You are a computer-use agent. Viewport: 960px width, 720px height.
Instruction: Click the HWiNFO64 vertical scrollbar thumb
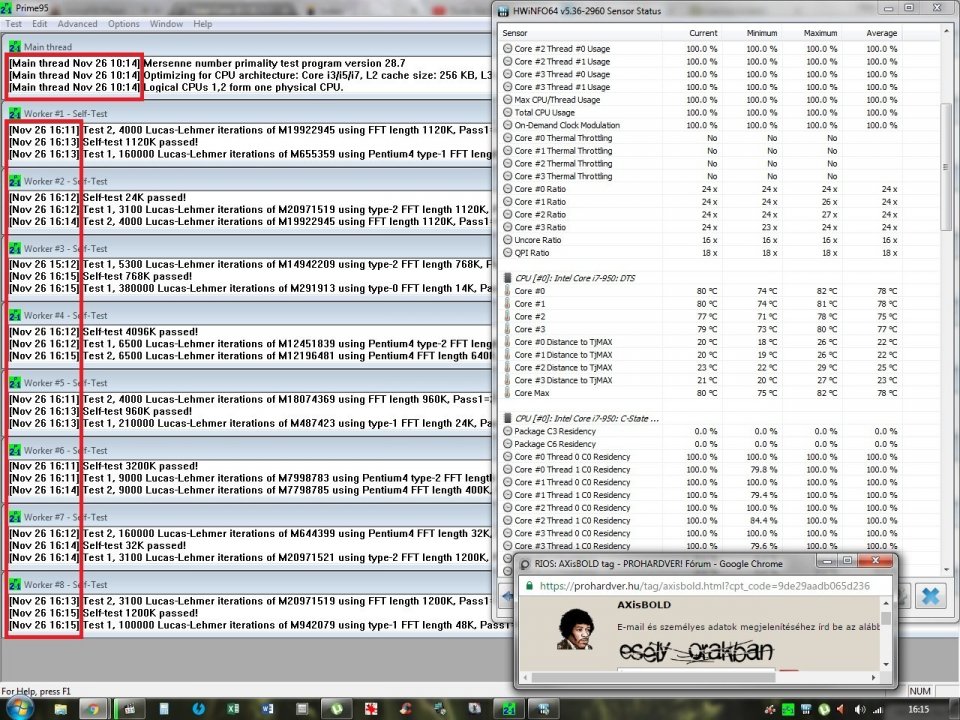947,167
